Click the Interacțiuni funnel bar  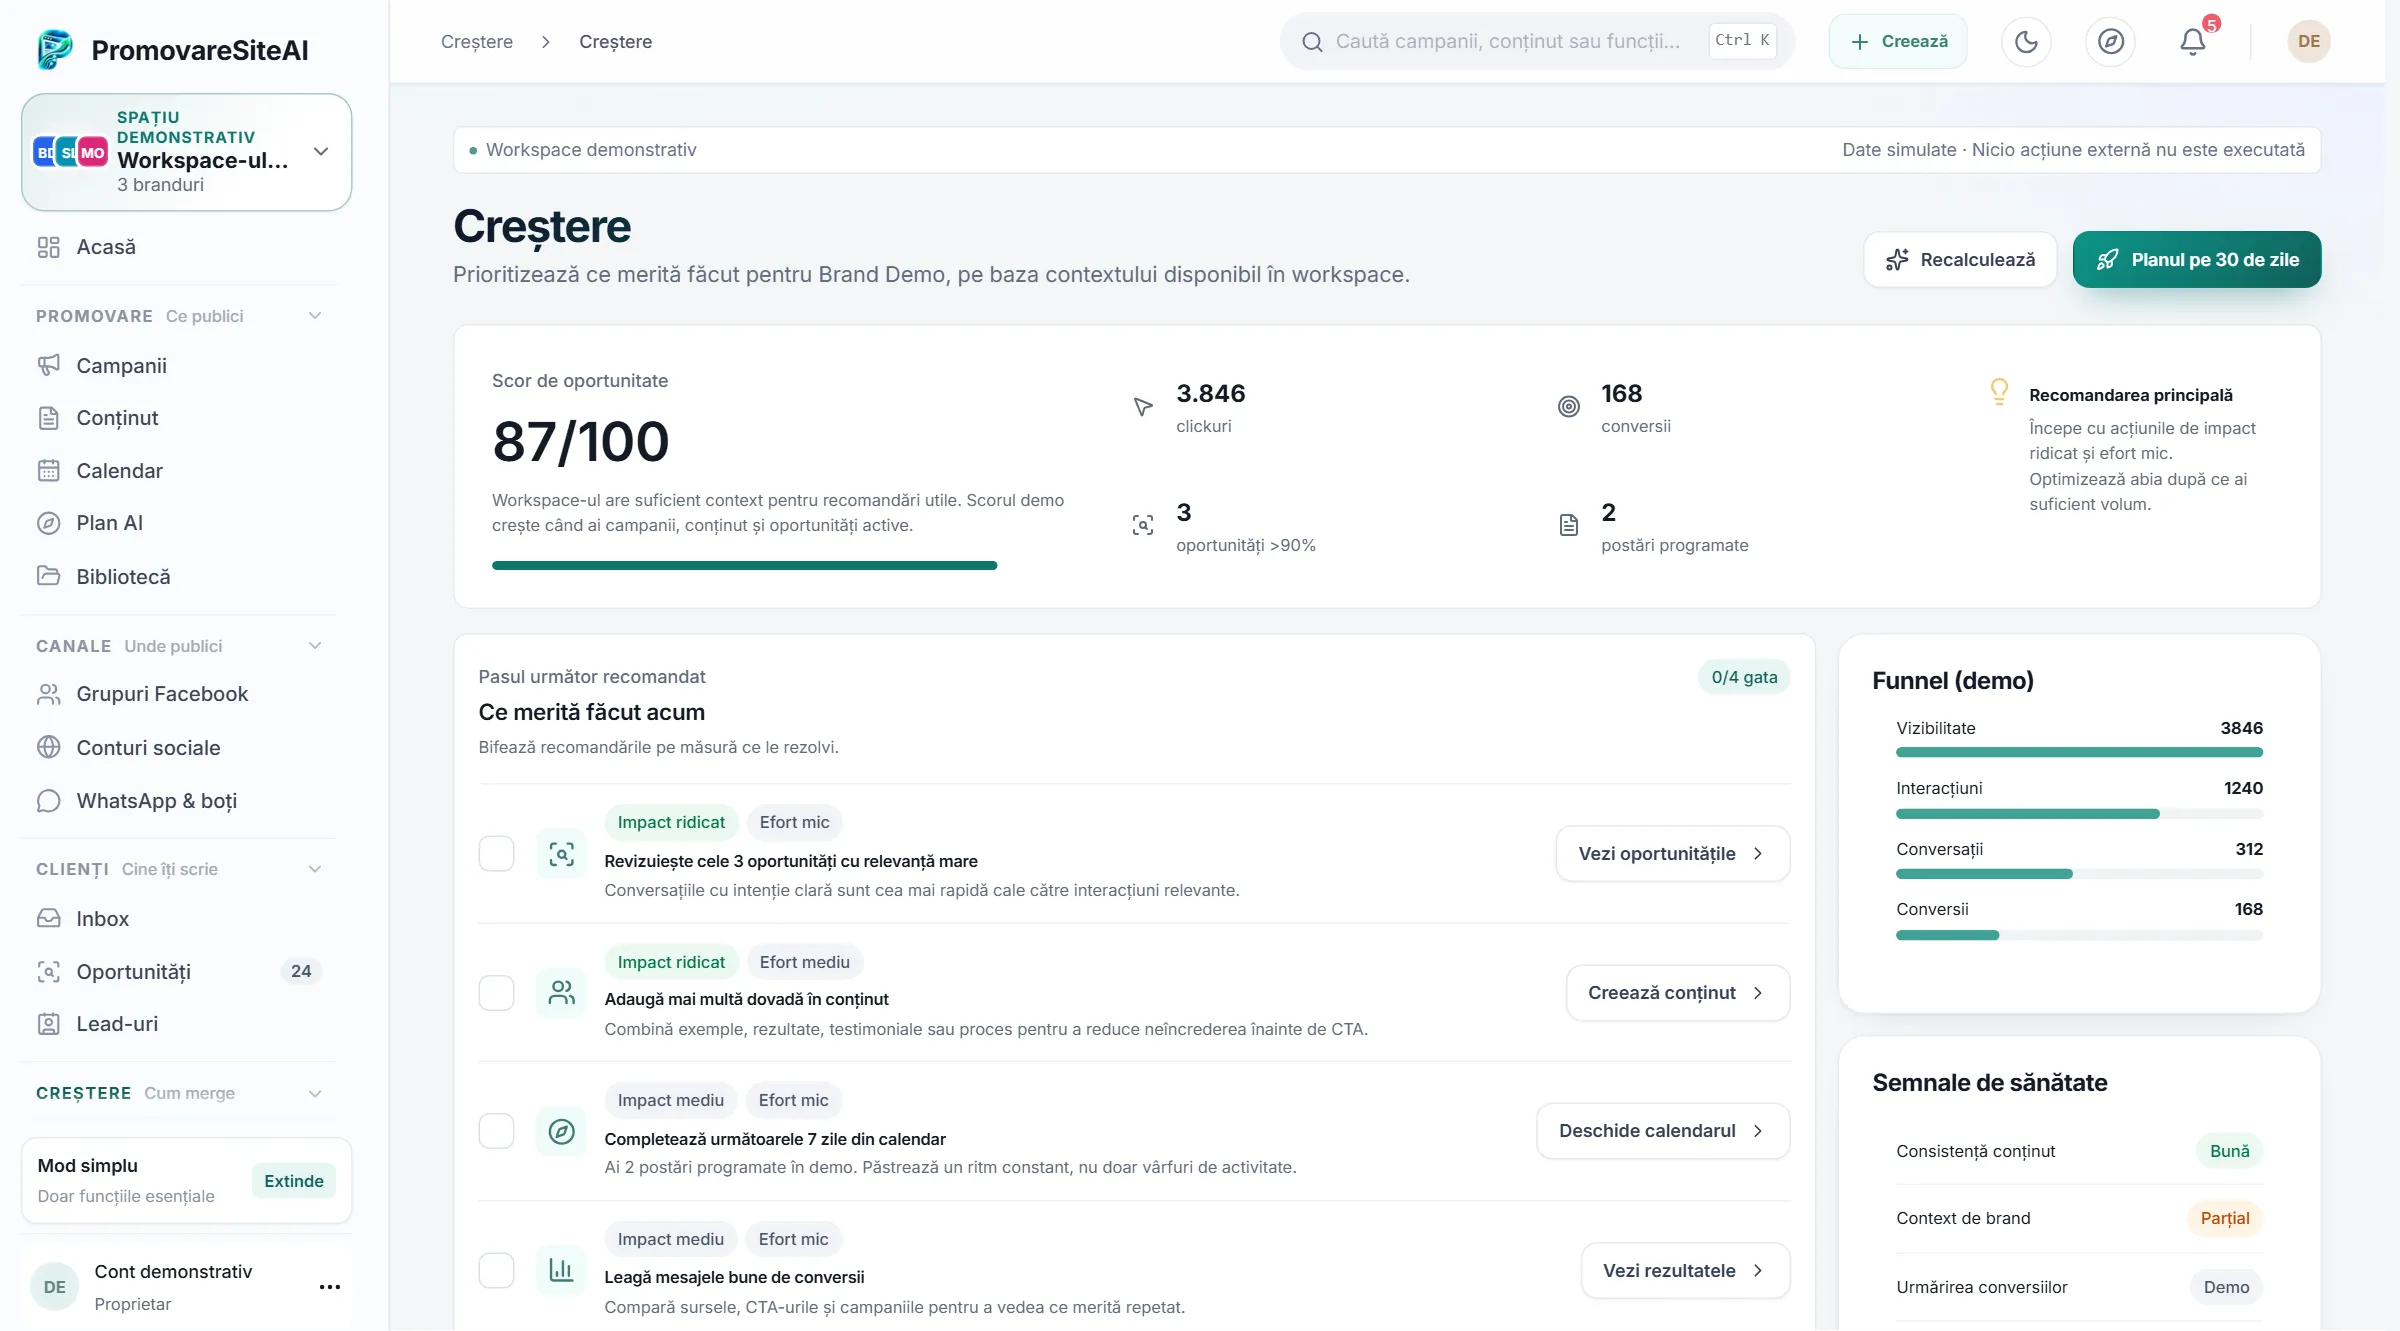tap(2079, 814)
